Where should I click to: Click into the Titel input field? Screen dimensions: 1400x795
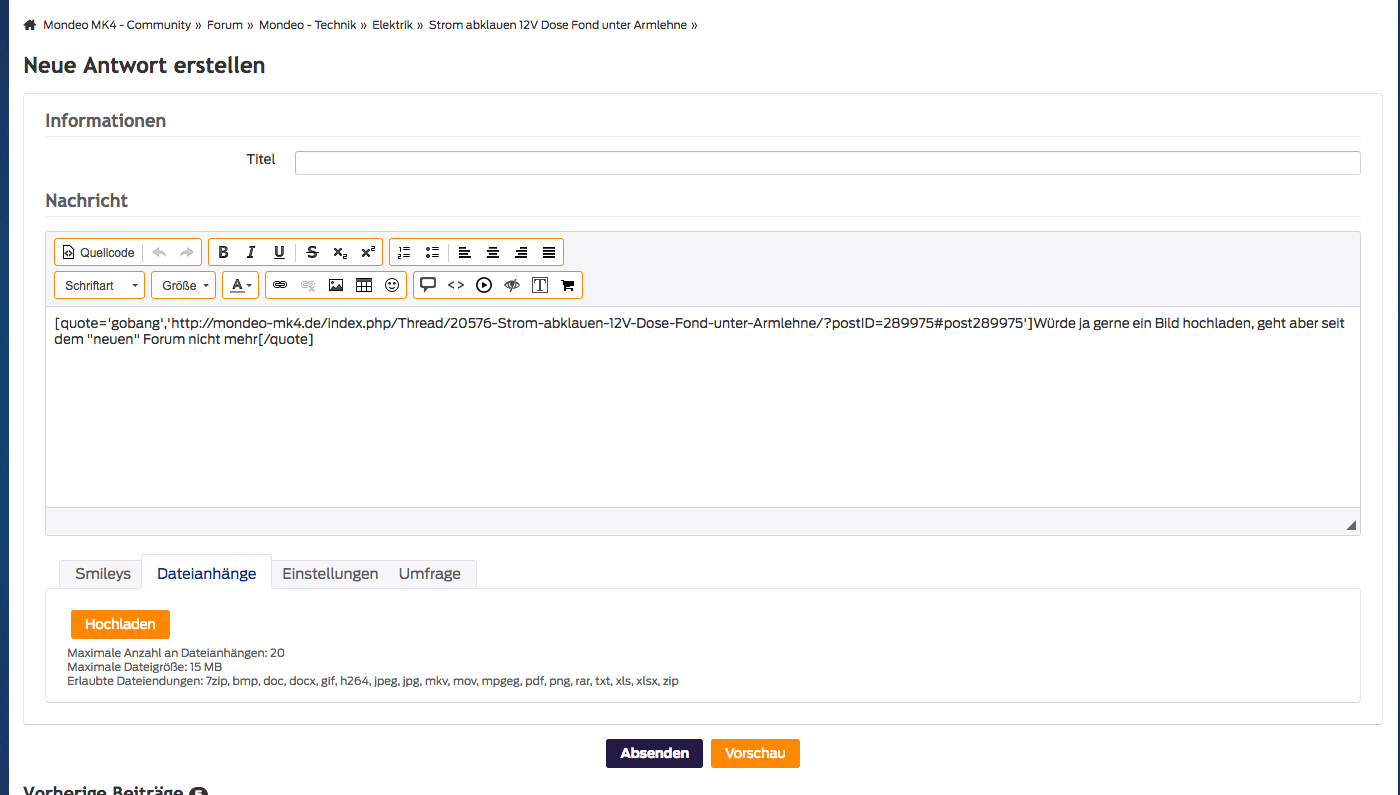(827, 163)
